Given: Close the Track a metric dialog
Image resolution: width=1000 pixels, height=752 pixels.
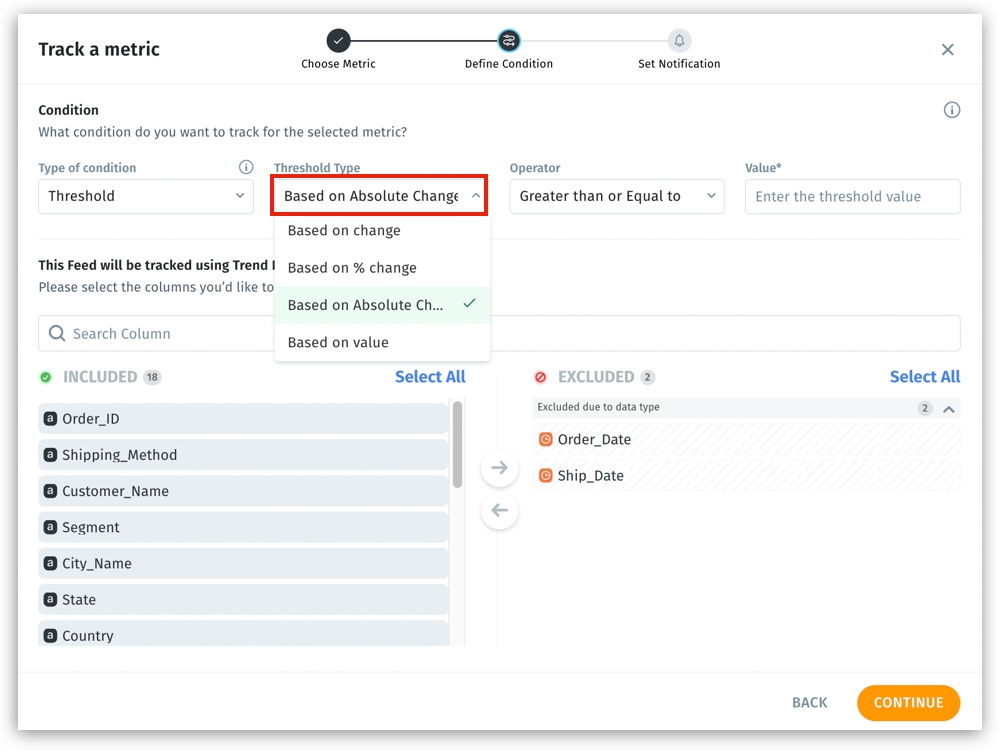Looking at the screenshot, I should 947,50.
